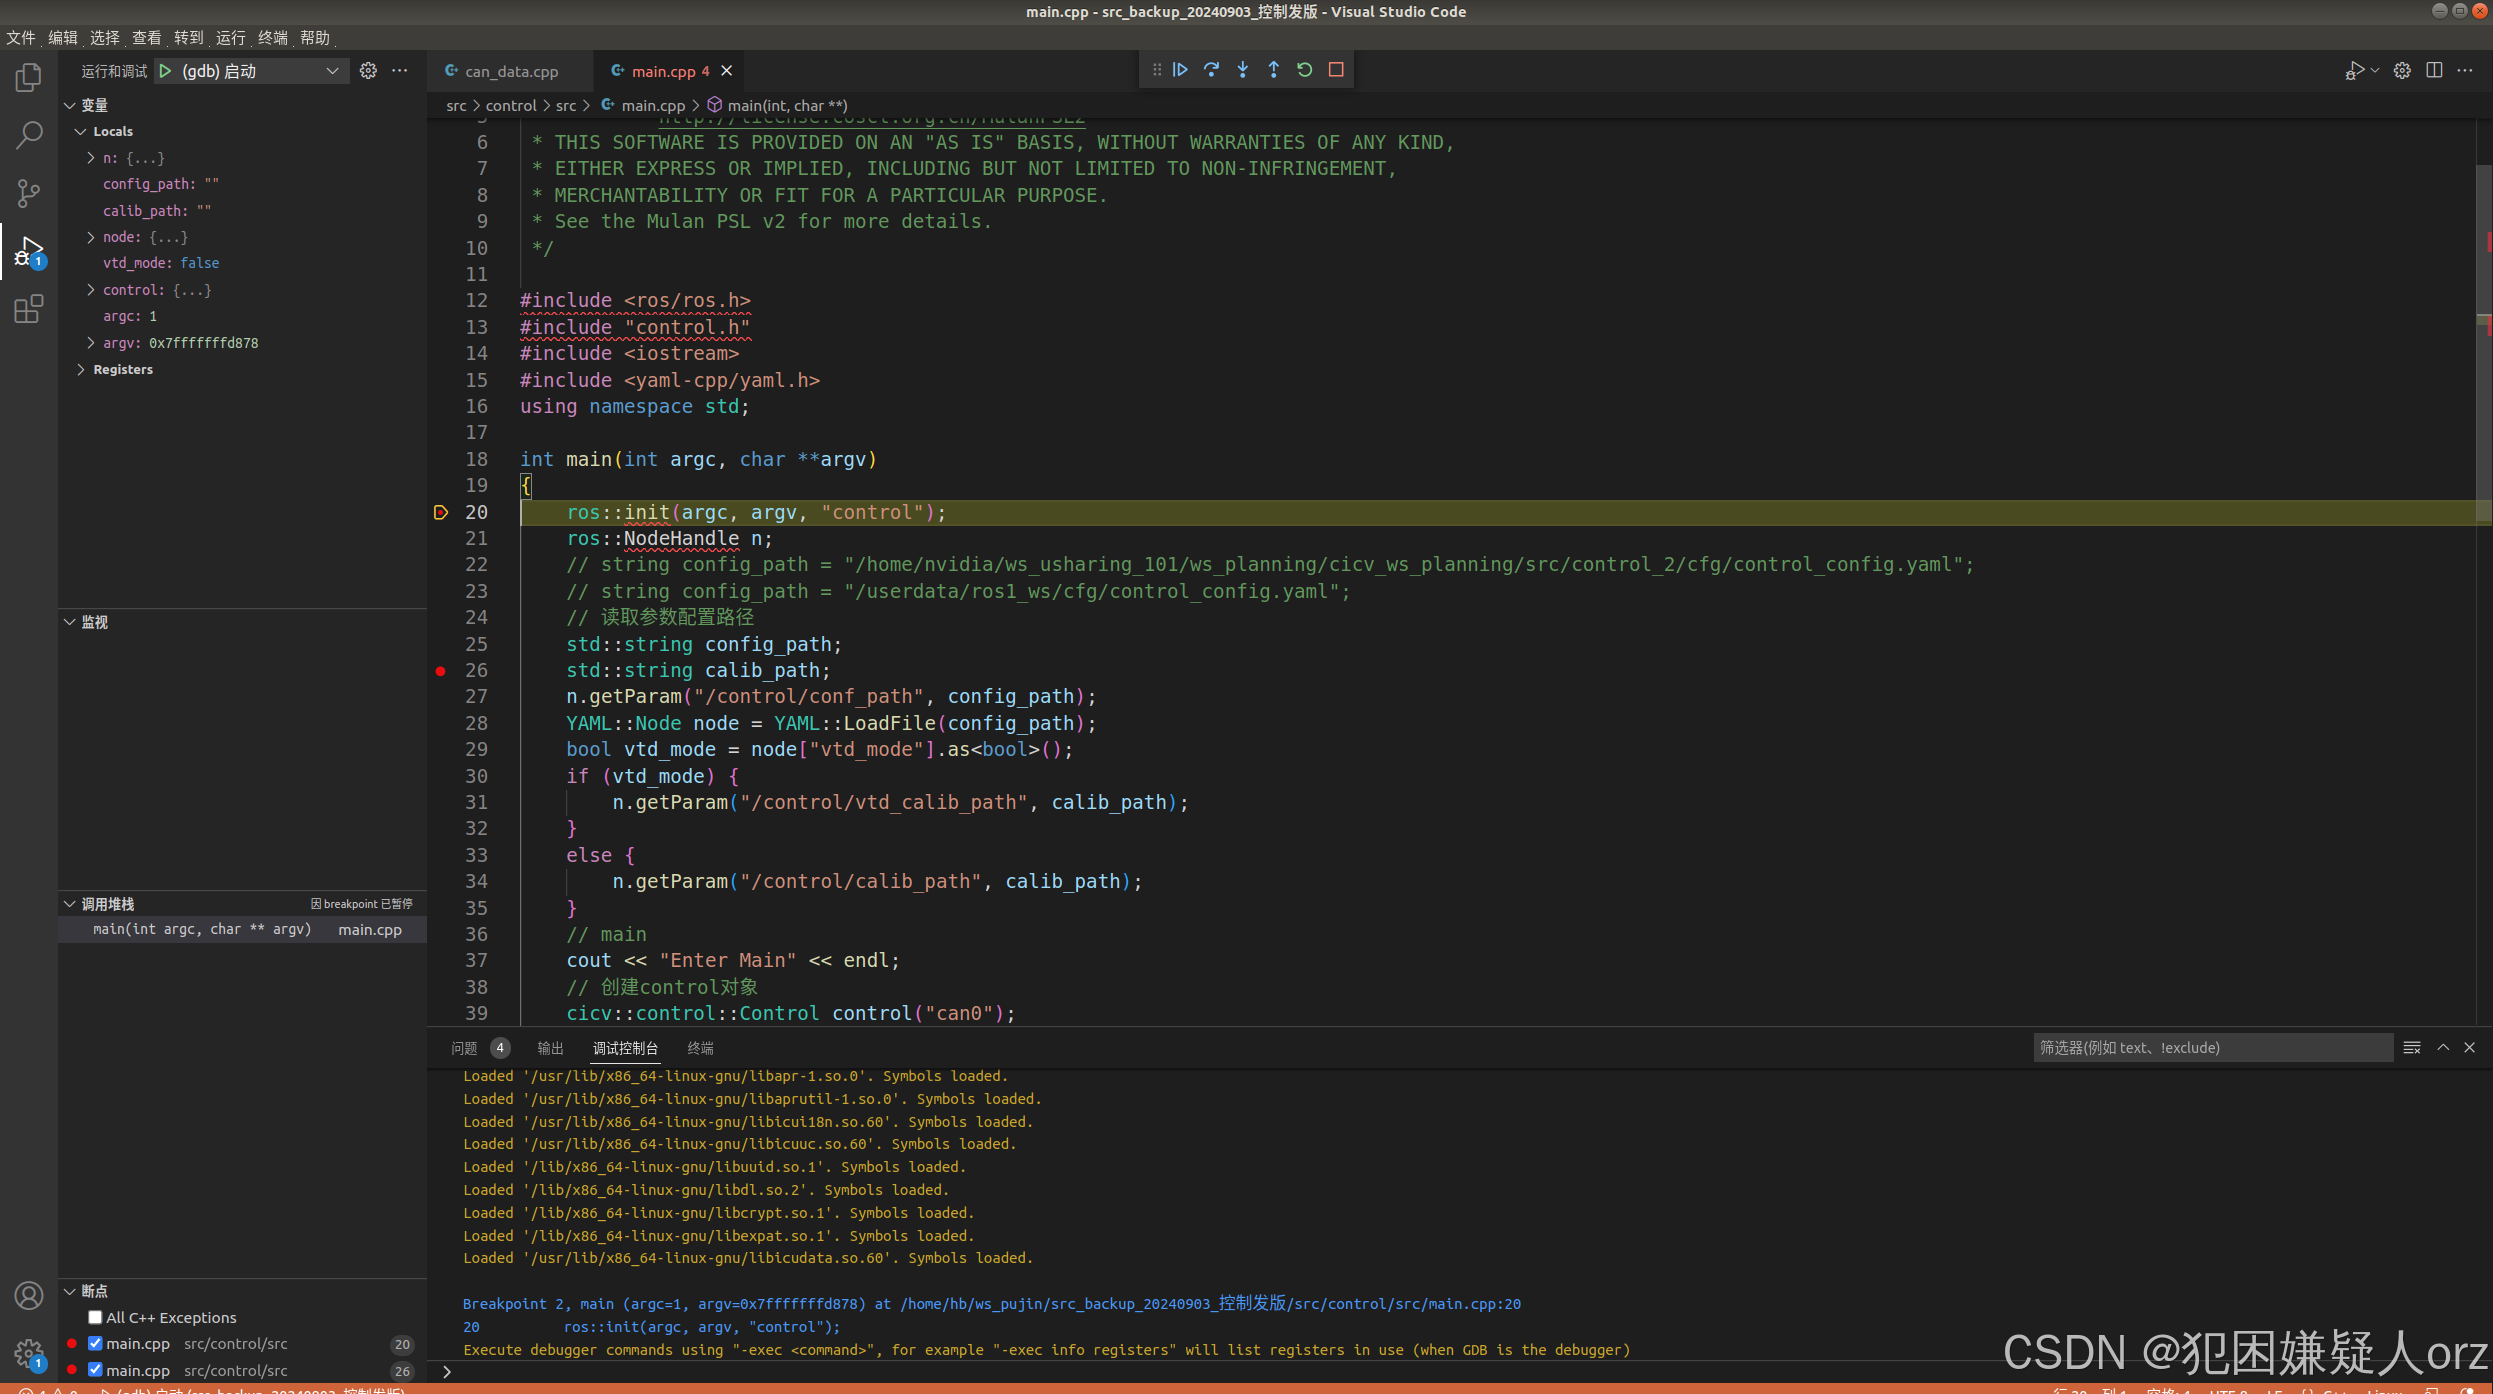
Task: Open Source Control view
Action: pos(29,193)
